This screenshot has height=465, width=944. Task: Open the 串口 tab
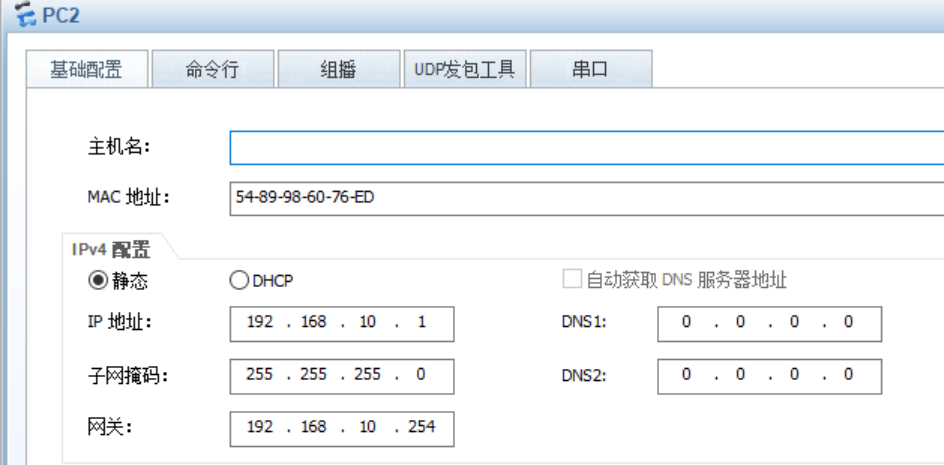[x=590, y=70]
